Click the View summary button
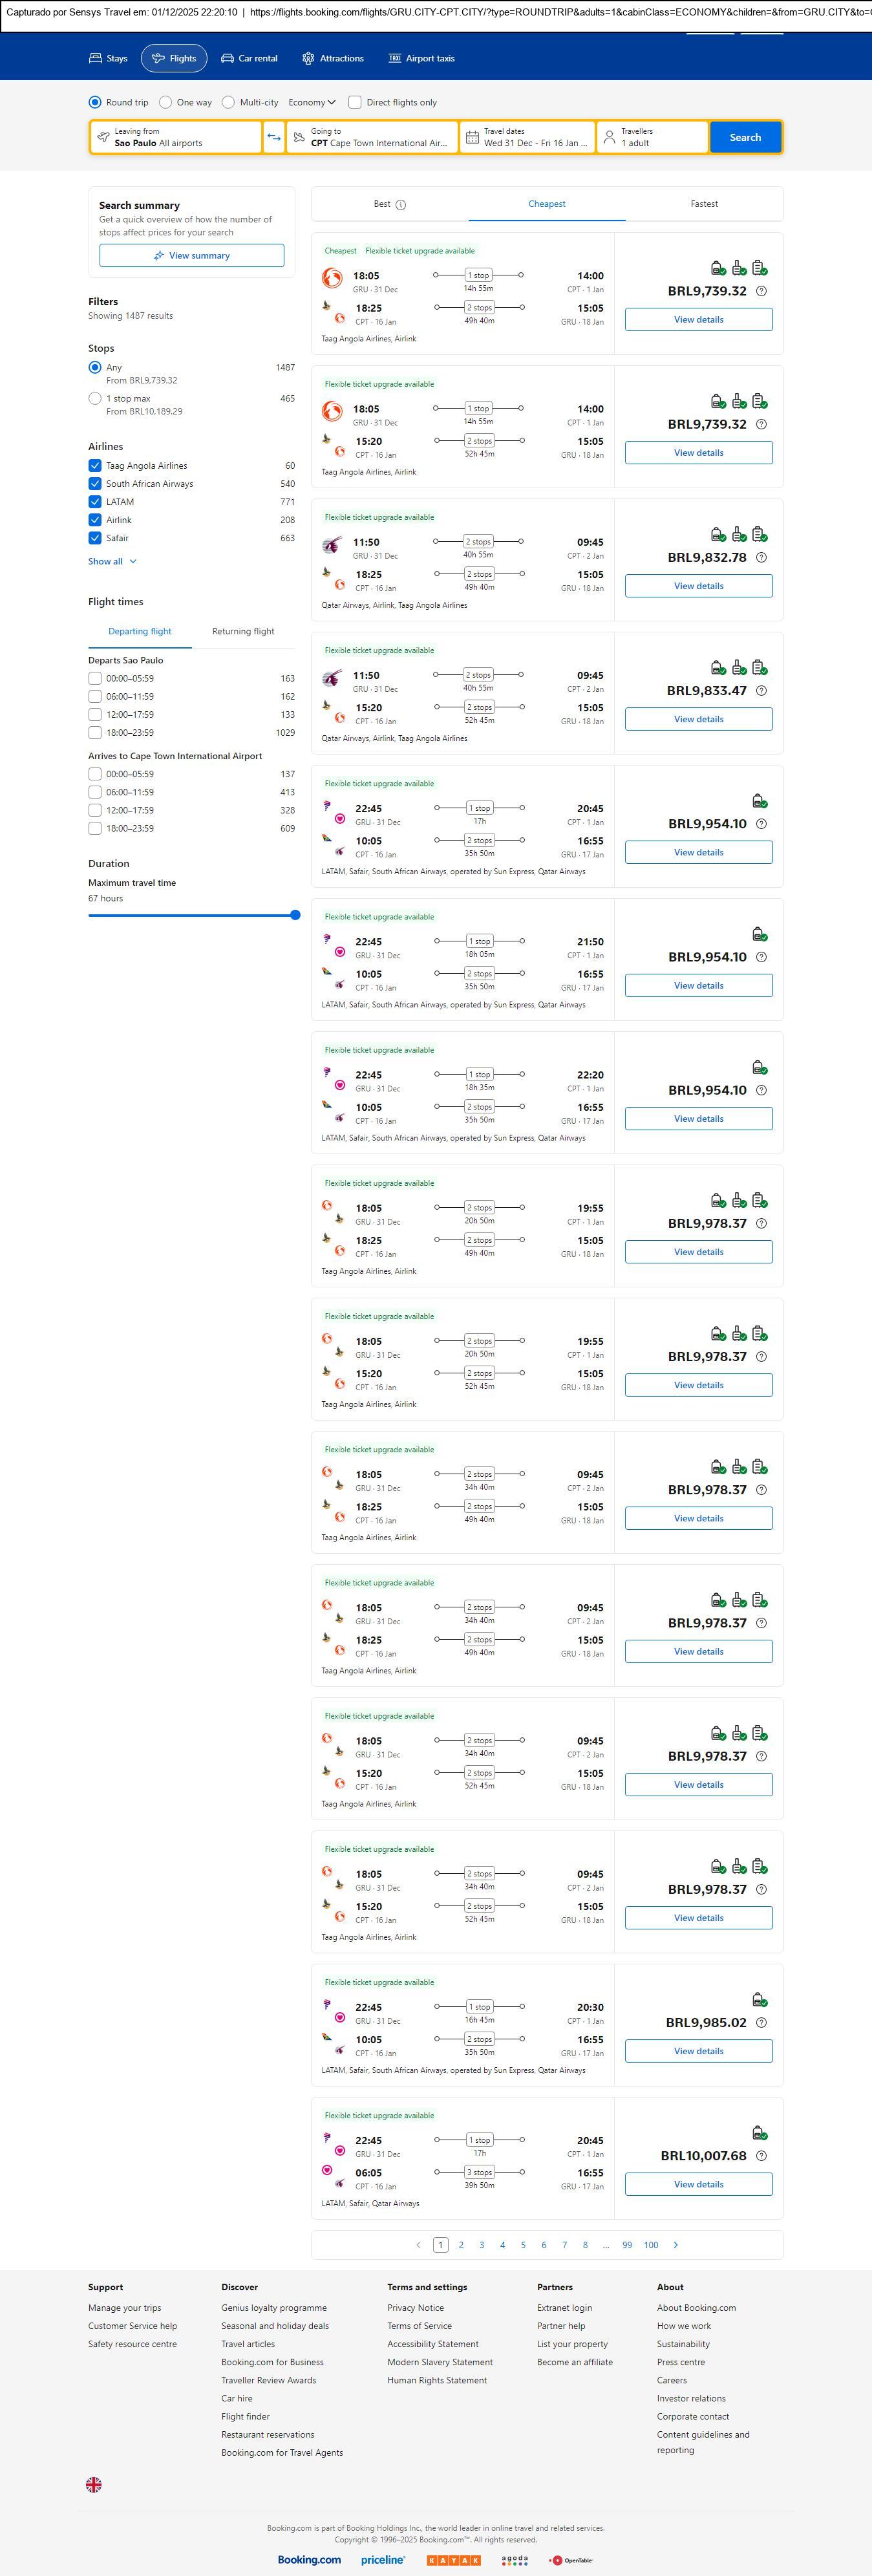The image size is (872, 2576). [x=191, y=256]
